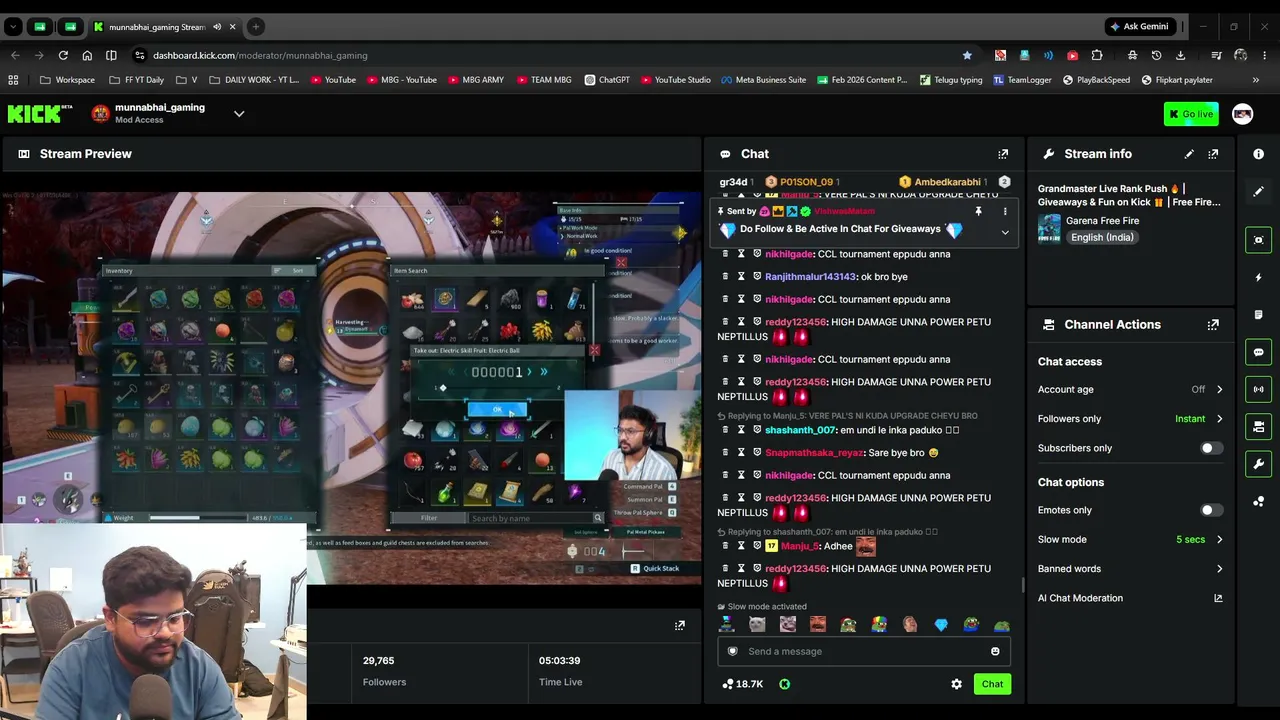This screenshot has height=720, width=1280.
Task: Pop out the Chat panel
Action: coord(1003,154)
